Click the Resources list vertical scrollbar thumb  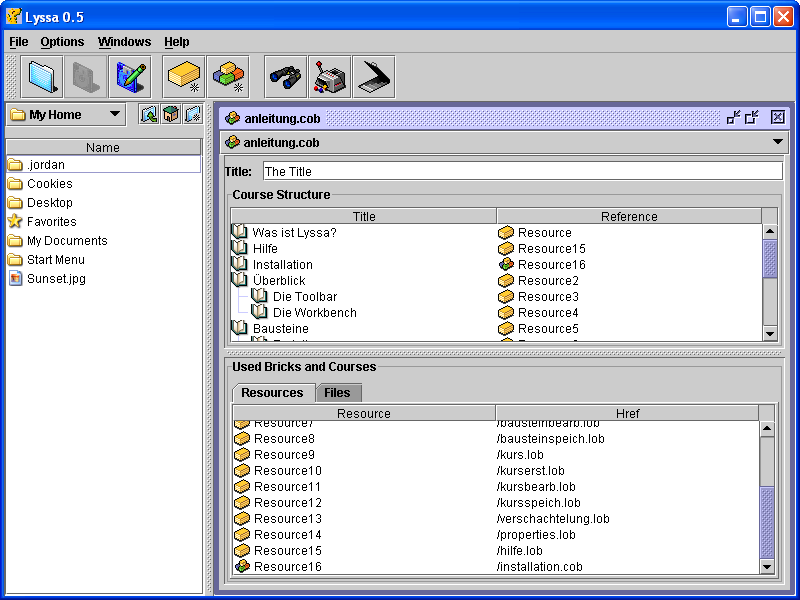767,522
